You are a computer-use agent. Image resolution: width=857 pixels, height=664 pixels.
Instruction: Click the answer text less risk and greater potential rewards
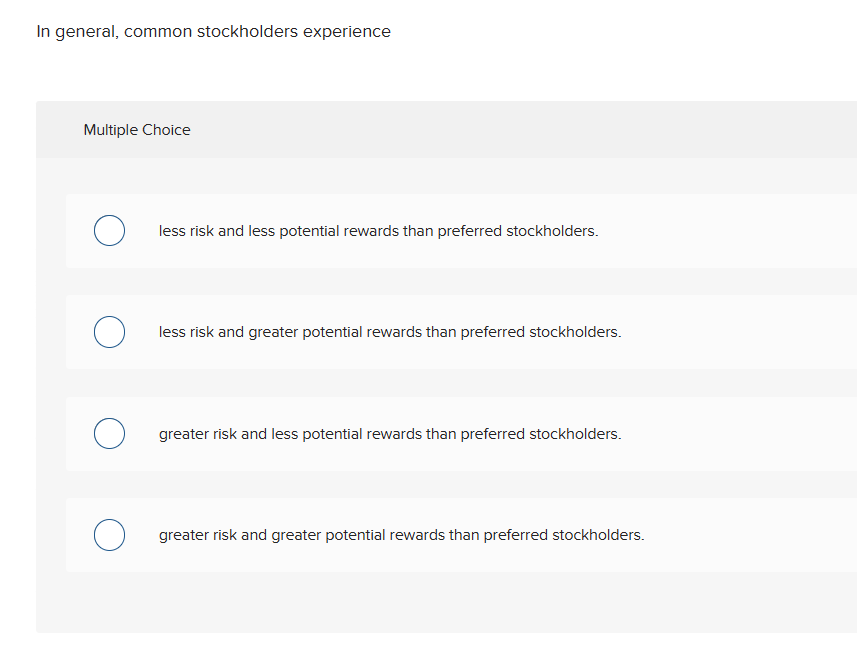(x=390, y=331)
